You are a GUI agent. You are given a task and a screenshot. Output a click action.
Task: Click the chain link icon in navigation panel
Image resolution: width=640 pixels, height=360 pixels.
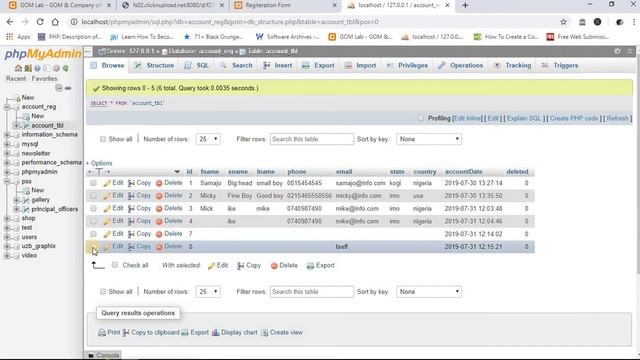[68, 88]
